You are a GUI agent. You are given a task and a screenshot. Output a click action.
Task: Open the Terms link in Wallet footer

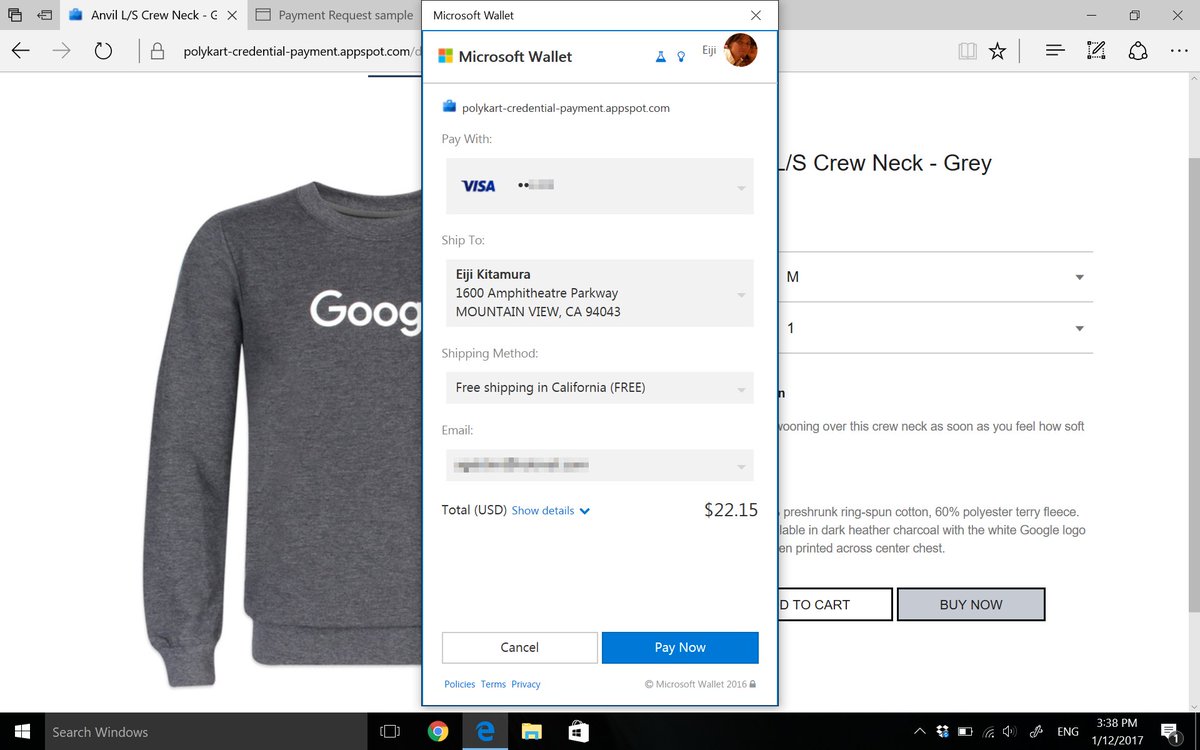[493, 684]
